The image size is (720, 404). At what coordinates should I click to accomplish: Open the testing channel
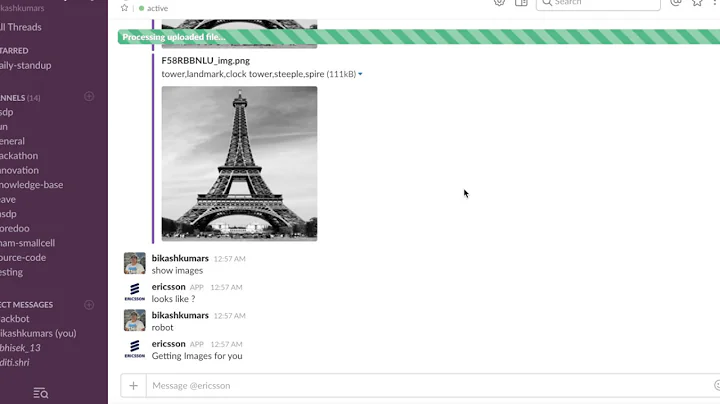[11, 272]
